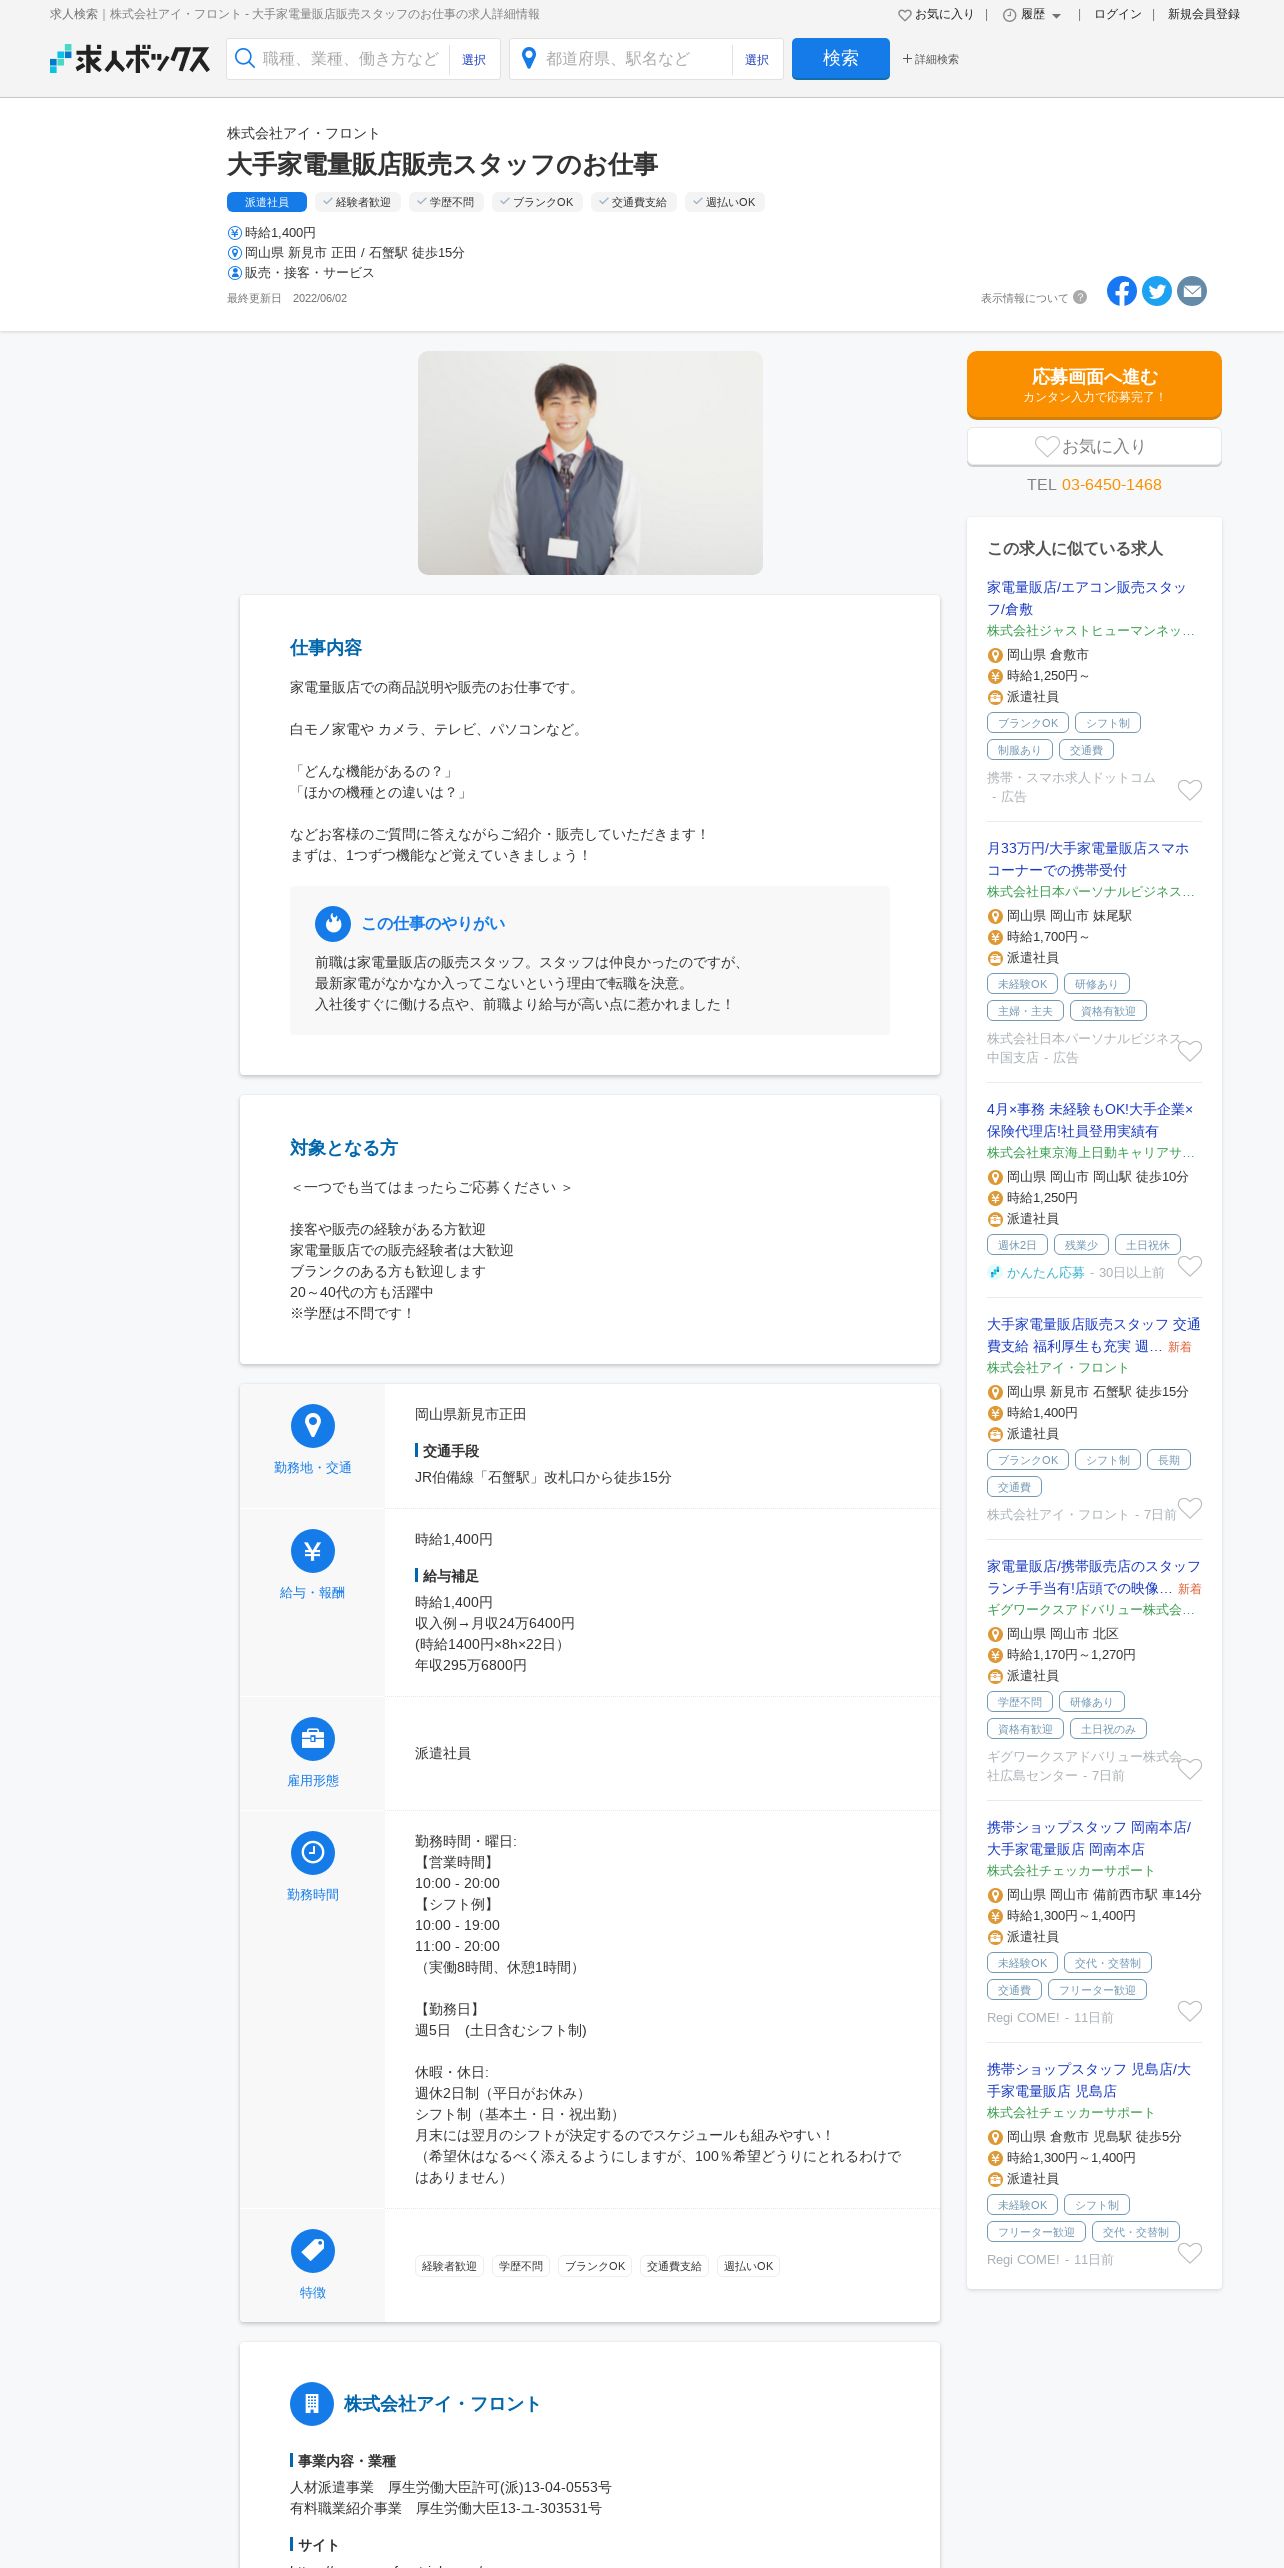Click the 経験者歓迎 tag in 特徴 row
Viewport: 1284px width, 2568px height.
point(449,2266)
